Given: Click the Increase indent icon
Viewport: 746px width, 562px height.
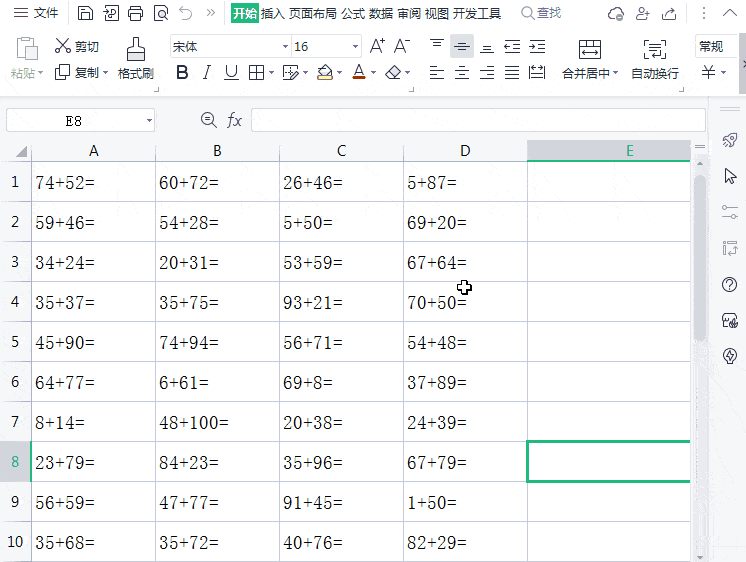Looking at the screenshot, I should click(x=537, y=47).
